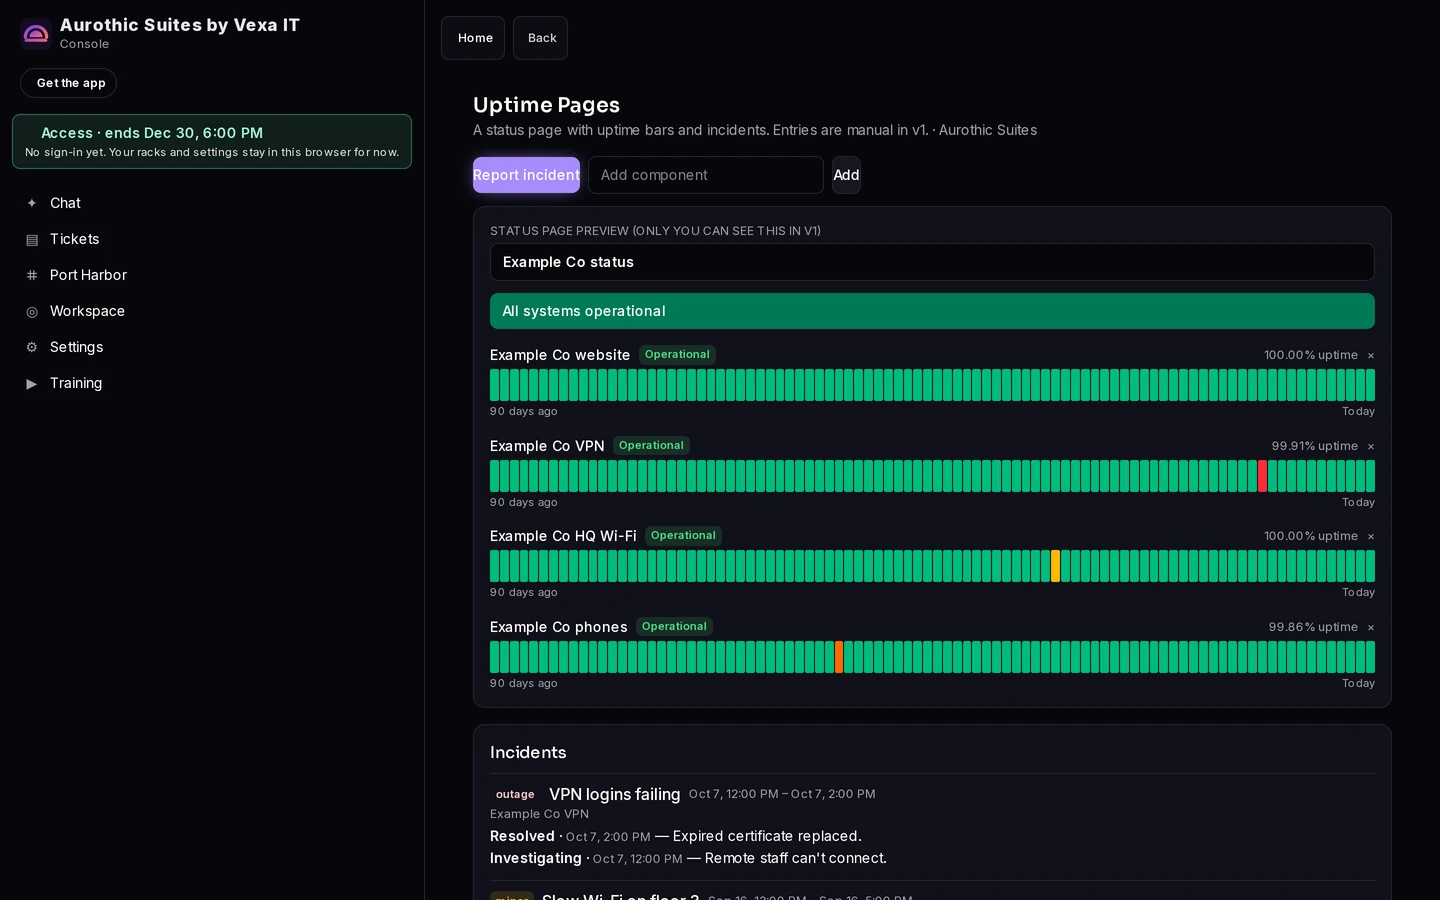The height and width of the screenshot is (900, 1440).
Task: Click the yellow bar on HQ Wi-Fi timeline
Action: (x=1055, y=566)
